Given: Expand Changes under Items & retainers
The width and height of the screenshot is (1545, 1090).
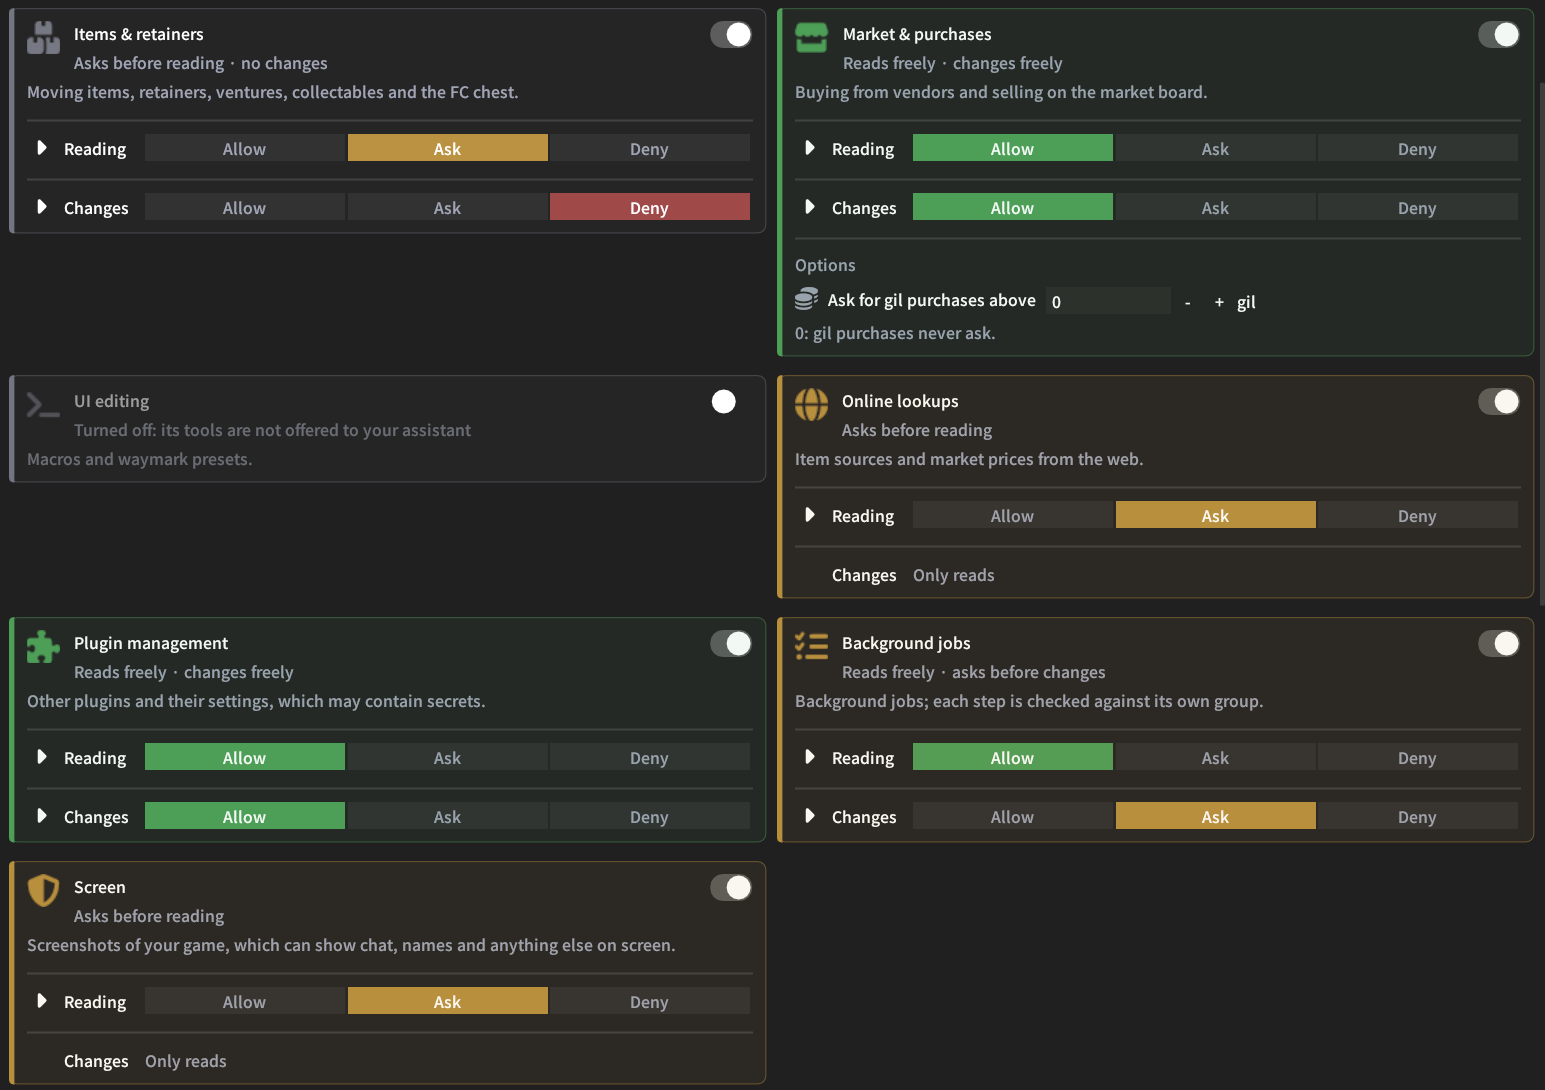Looking at the screenshot, I should tap(42, 207).
